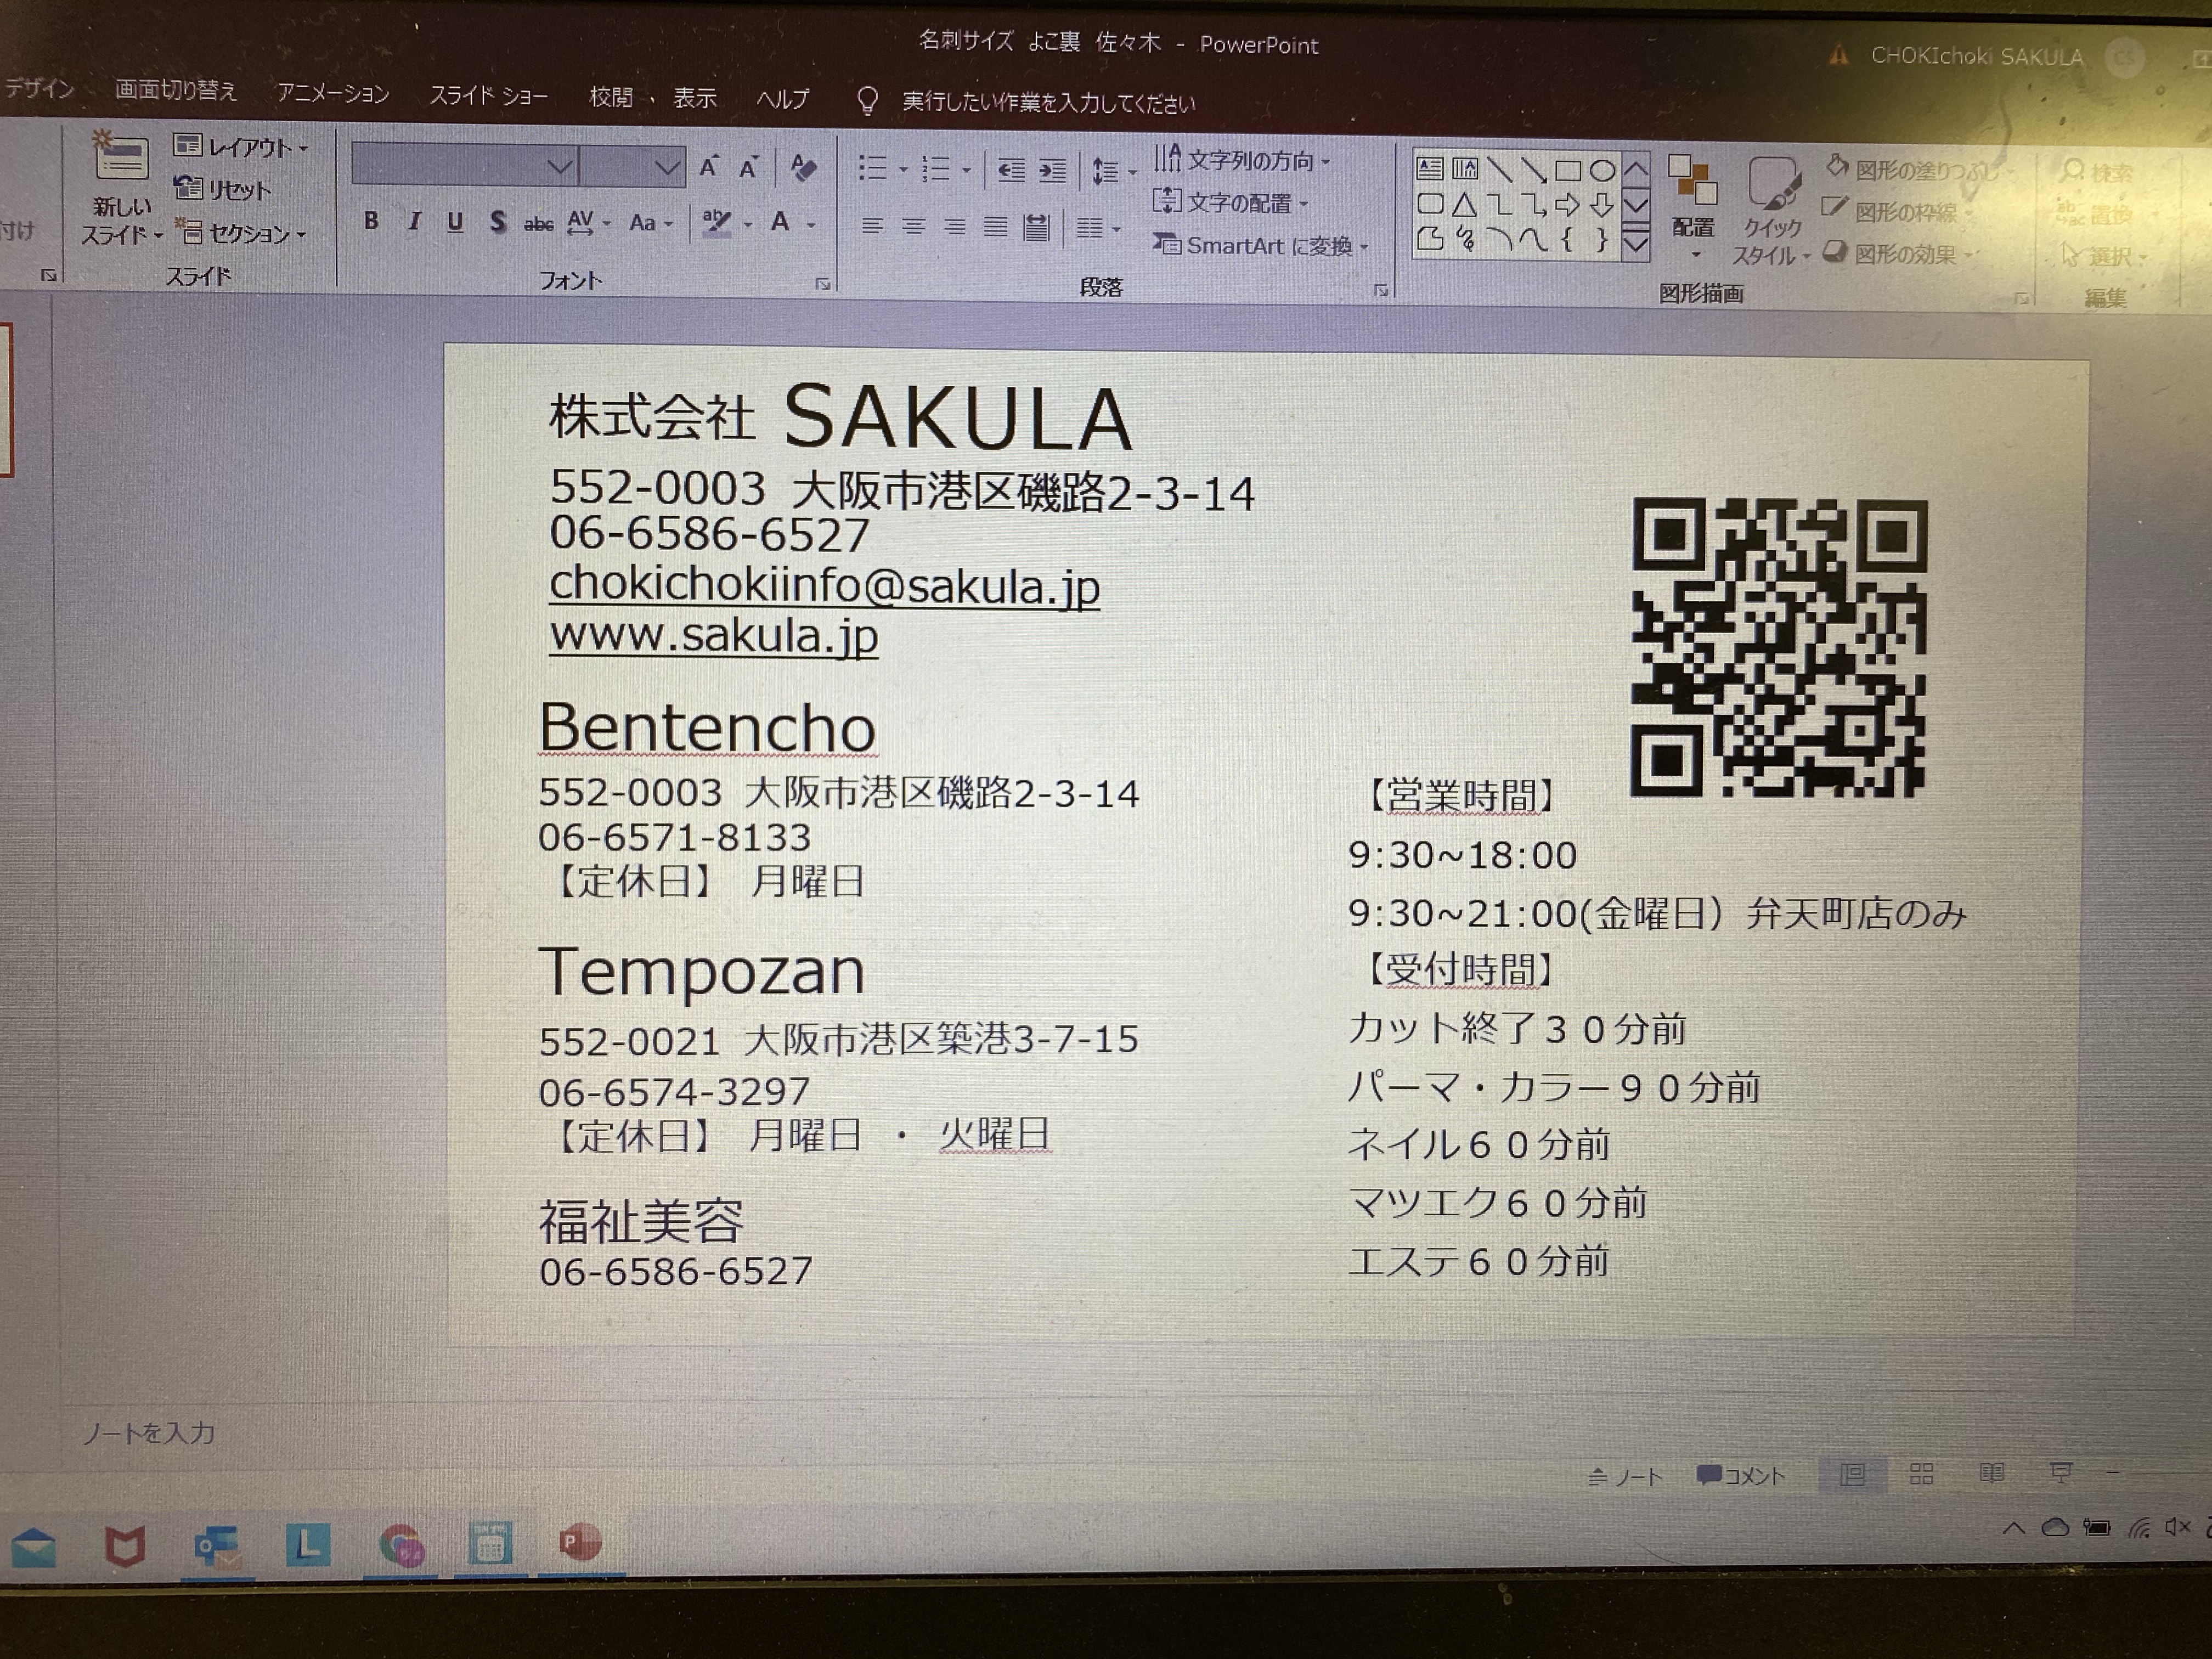The height and width of the screenshot is (1659, 2212).
Task: Open the font name dropdown
Action: pyautogui.click(x=560, y=167)
